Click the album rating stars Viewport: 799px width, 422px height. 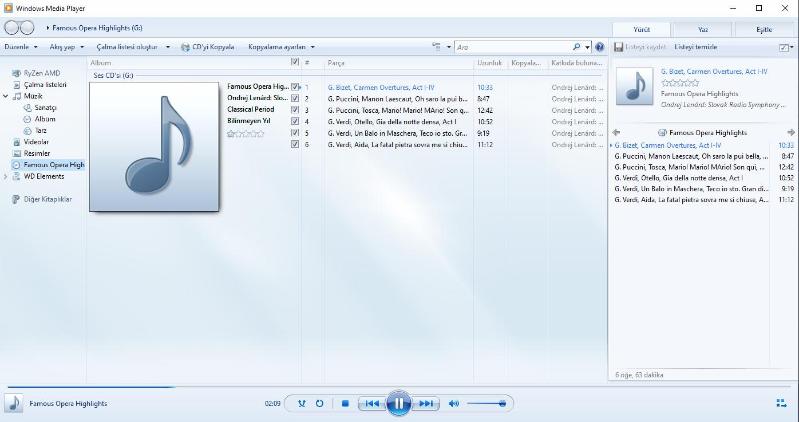click(x=246, y=134)
